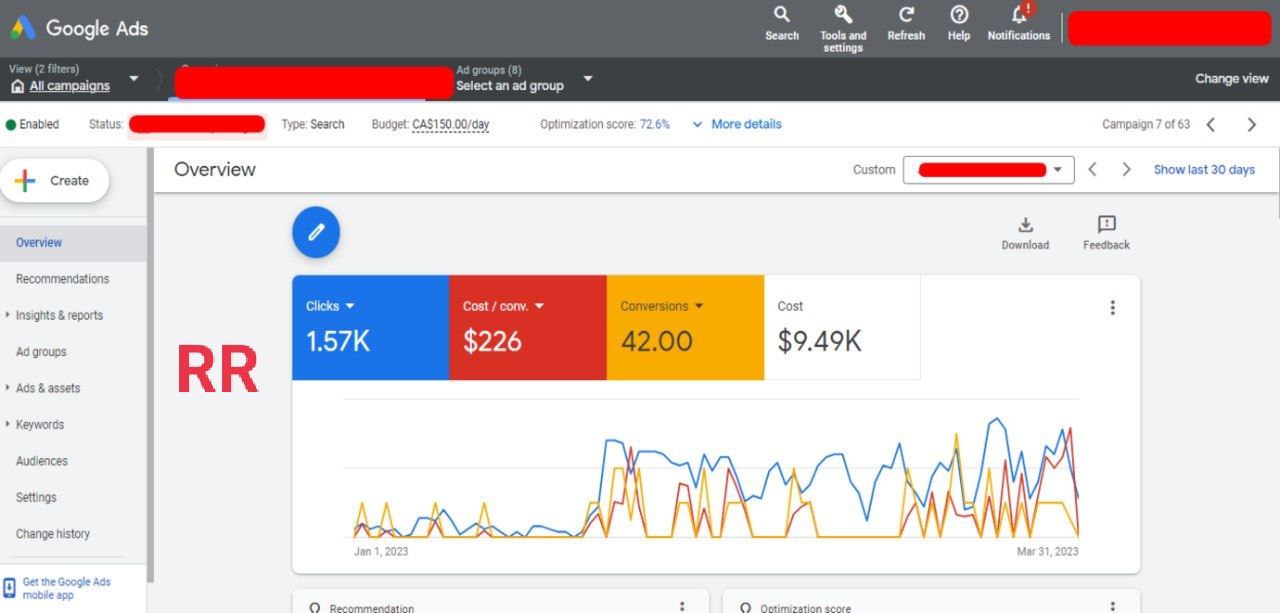
Task: Open the custom date range dropdown
Action: point(1057,170)
